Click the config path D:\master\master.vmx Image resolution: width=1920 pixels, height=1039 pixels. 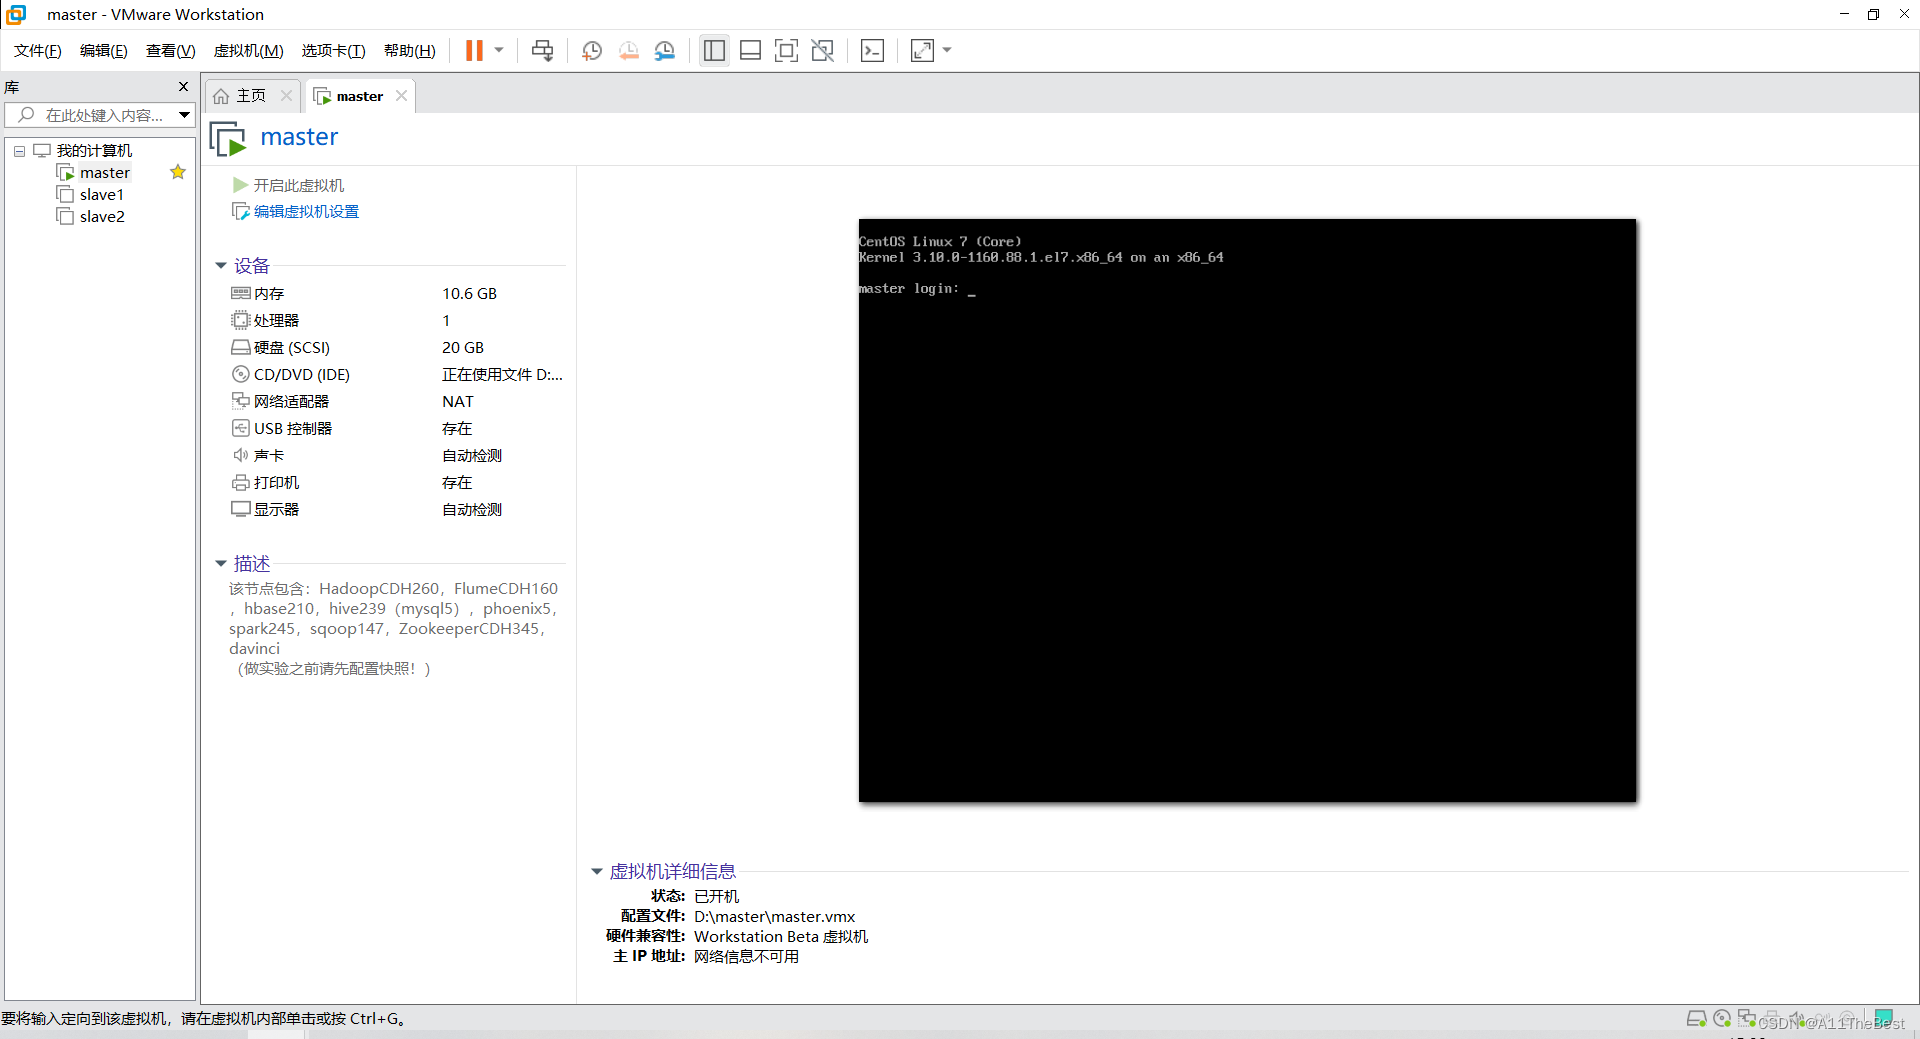pos(775,917)
